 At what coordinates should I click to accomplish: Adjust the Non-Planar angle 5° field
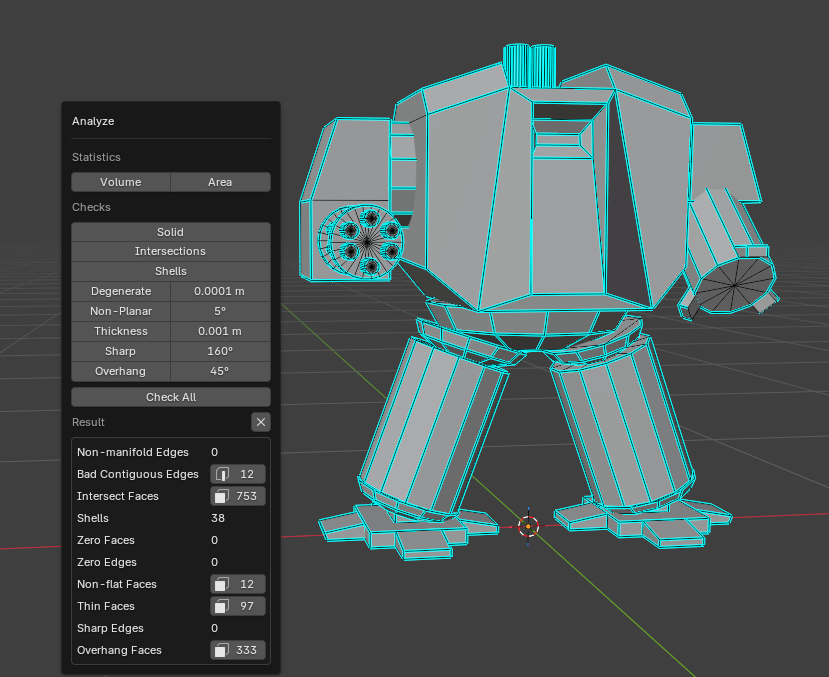220,311
